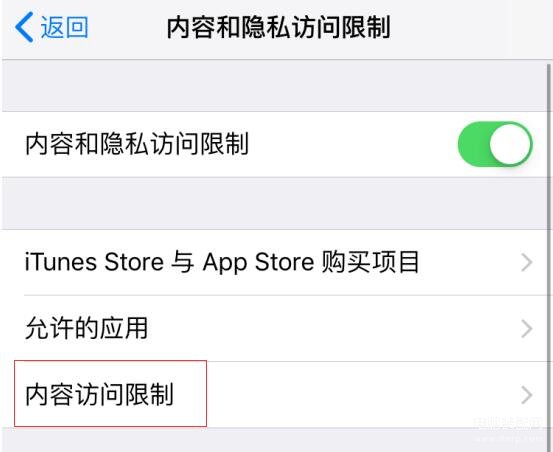Tap the 内容和隐私访问限制 page title
This screenshot has height=452, width=553.
(x=278, y=27)
